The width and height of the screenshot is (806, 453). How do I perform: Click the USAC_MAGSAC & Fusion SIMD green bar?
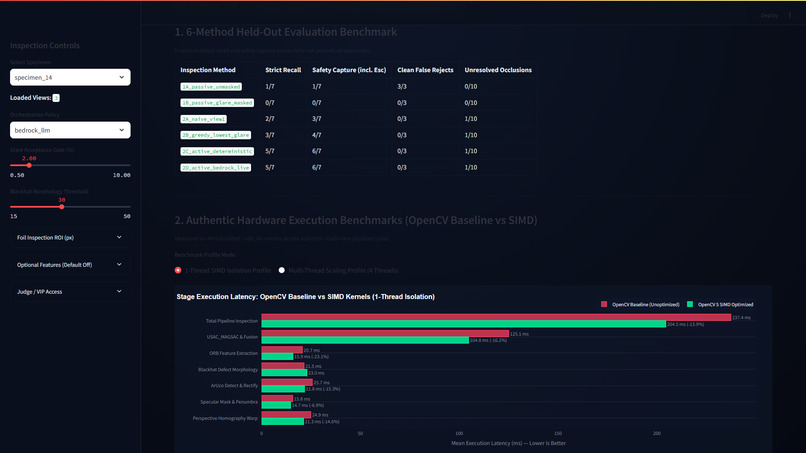365,340
